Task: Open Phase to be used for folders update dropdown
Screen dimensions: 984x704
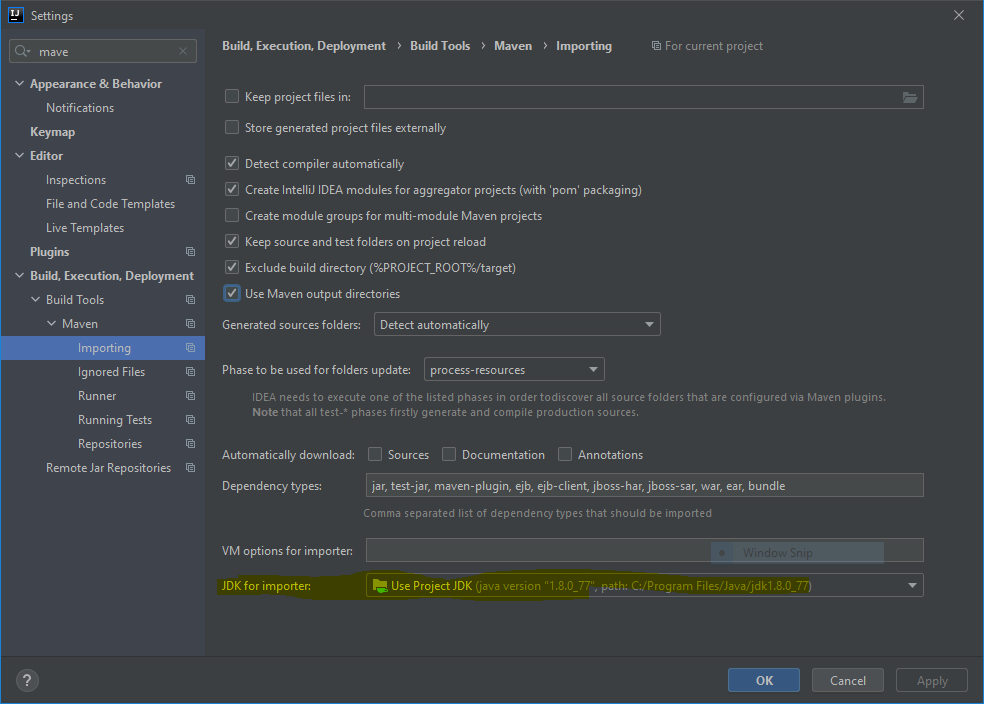Action: 514,370
